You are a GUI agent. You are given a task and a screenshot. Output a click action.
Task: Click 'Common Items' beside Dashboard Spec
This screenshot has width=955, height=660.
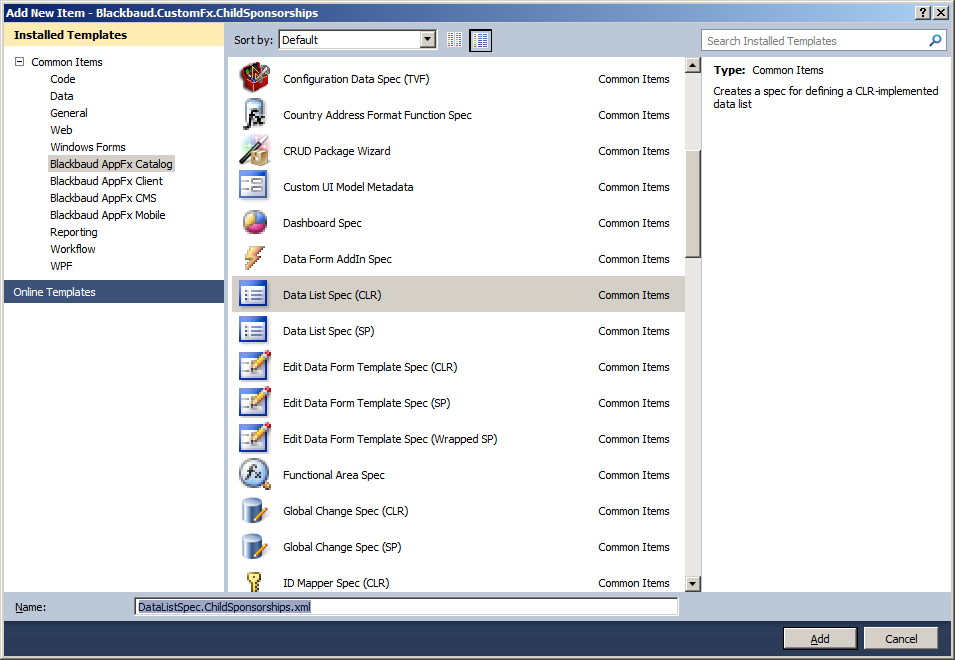point(633,223)
